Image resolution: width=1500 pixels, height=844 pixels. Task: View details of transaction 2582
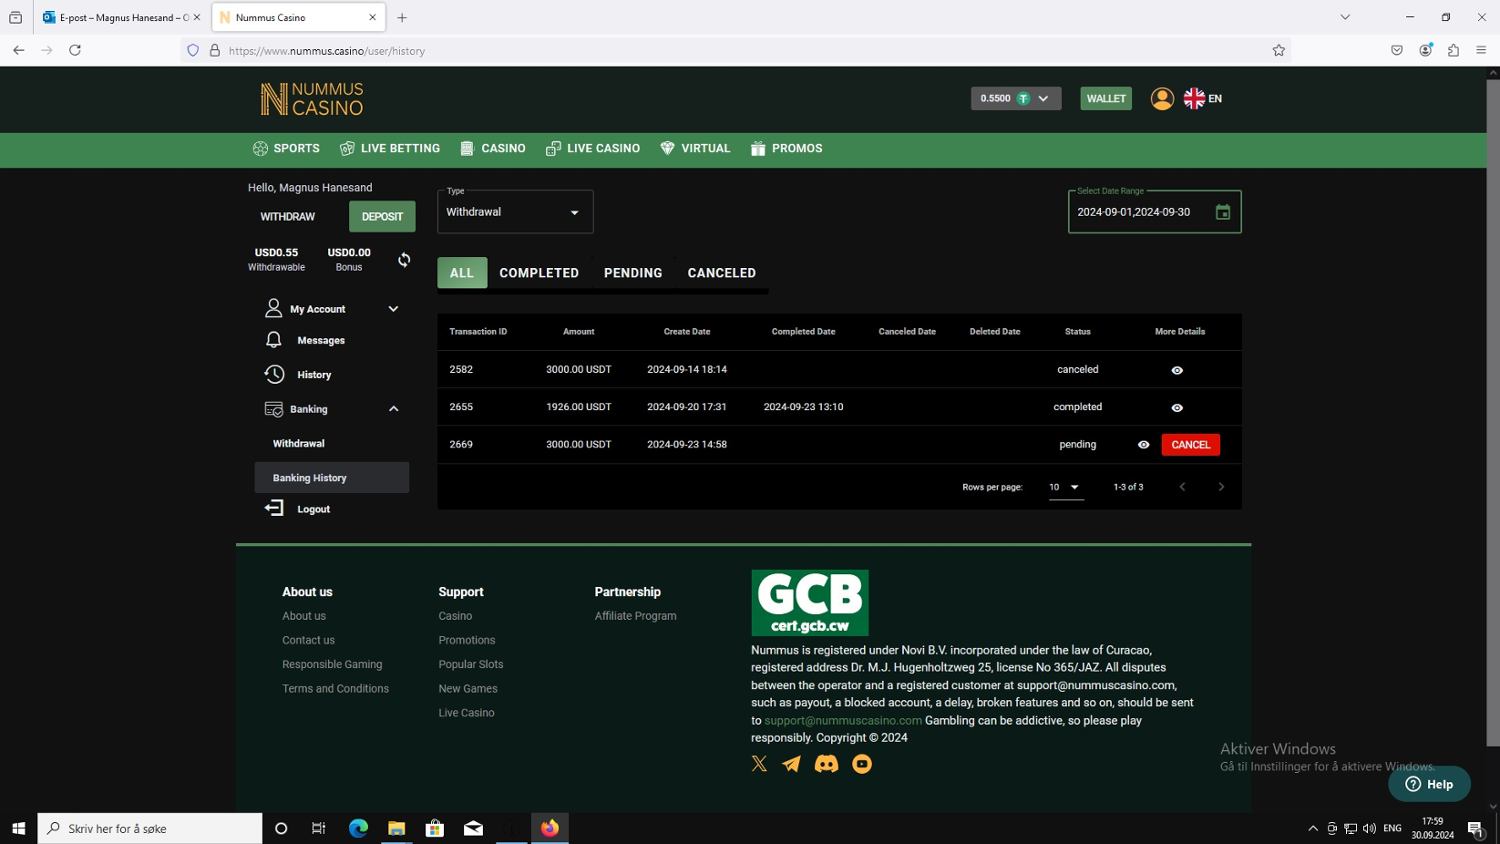[1177, 370]
